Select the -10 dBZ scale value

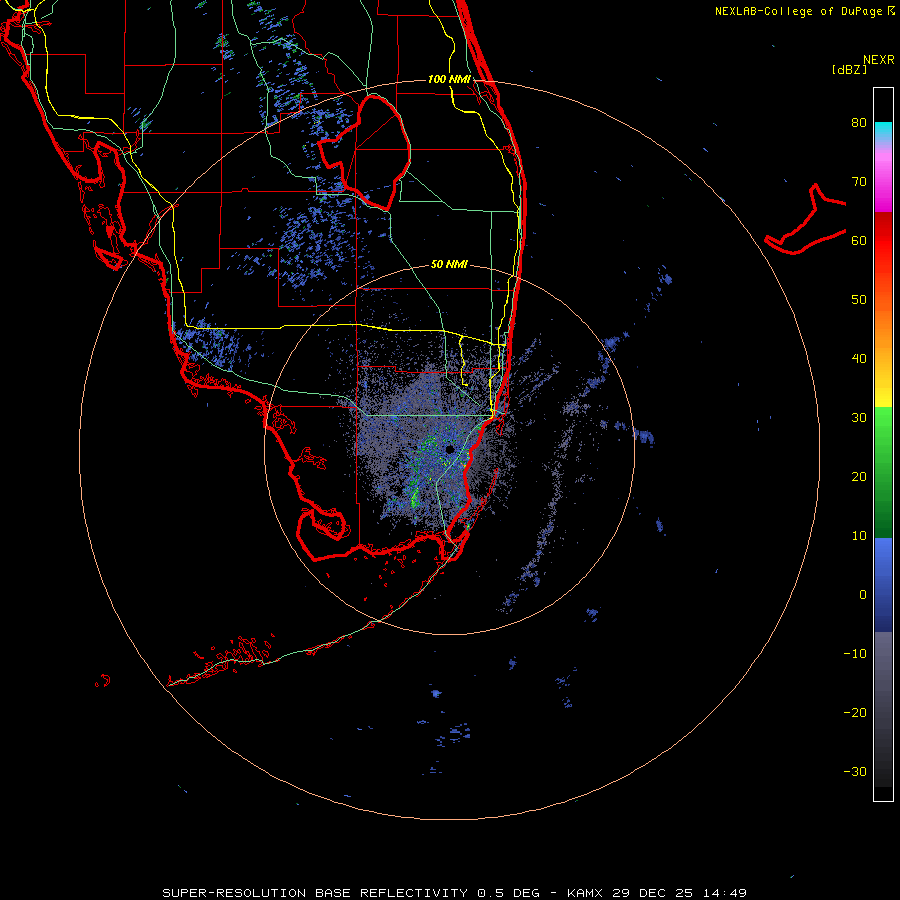[855, 654]
